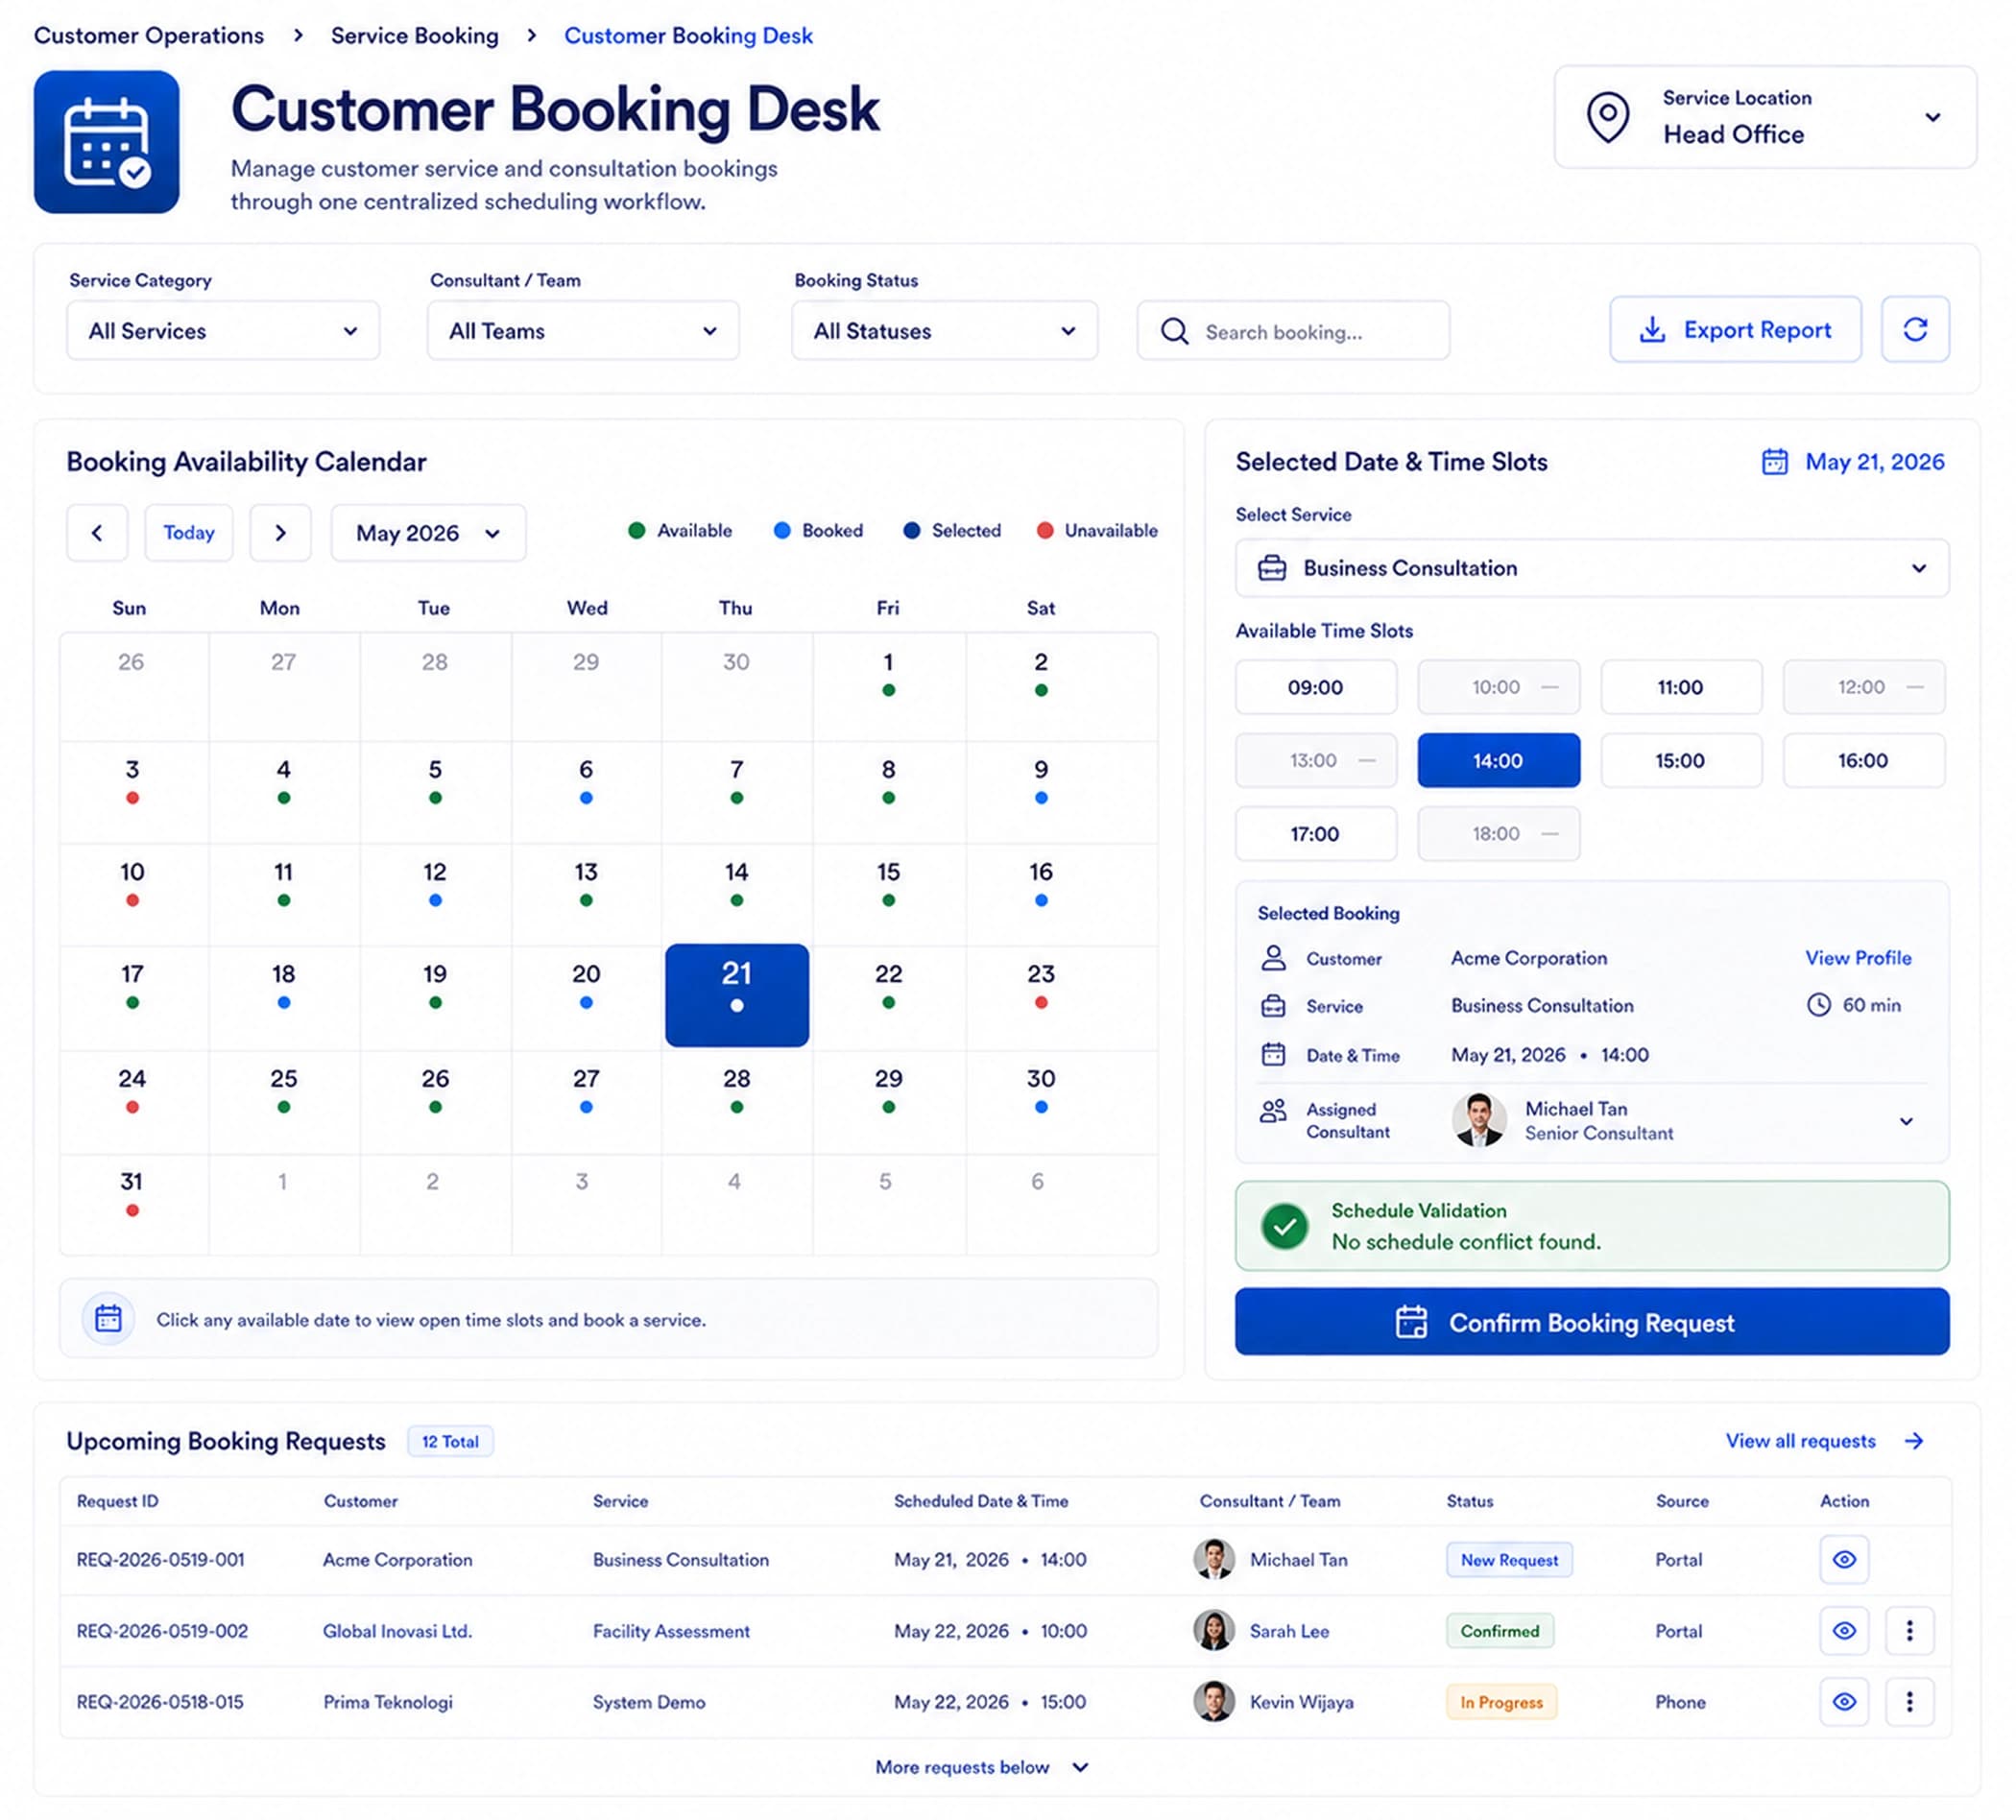Click the green Schedule Validation checkmark icon
This screenshot has width=2016, height=1820.
pos(1284,1225)
